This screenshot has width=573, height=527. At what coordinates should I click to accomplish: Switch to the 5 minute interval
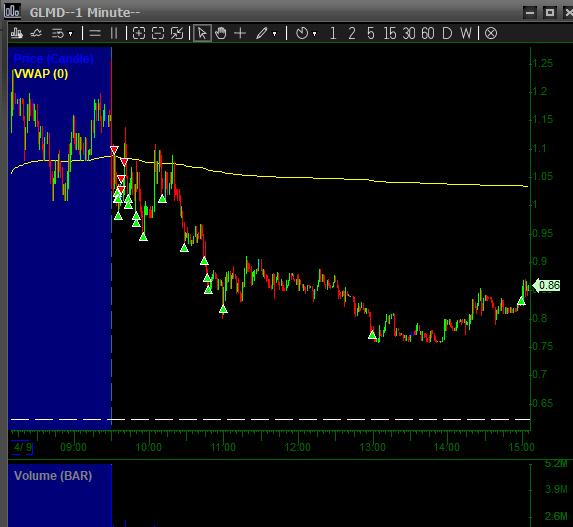[371, 34]
